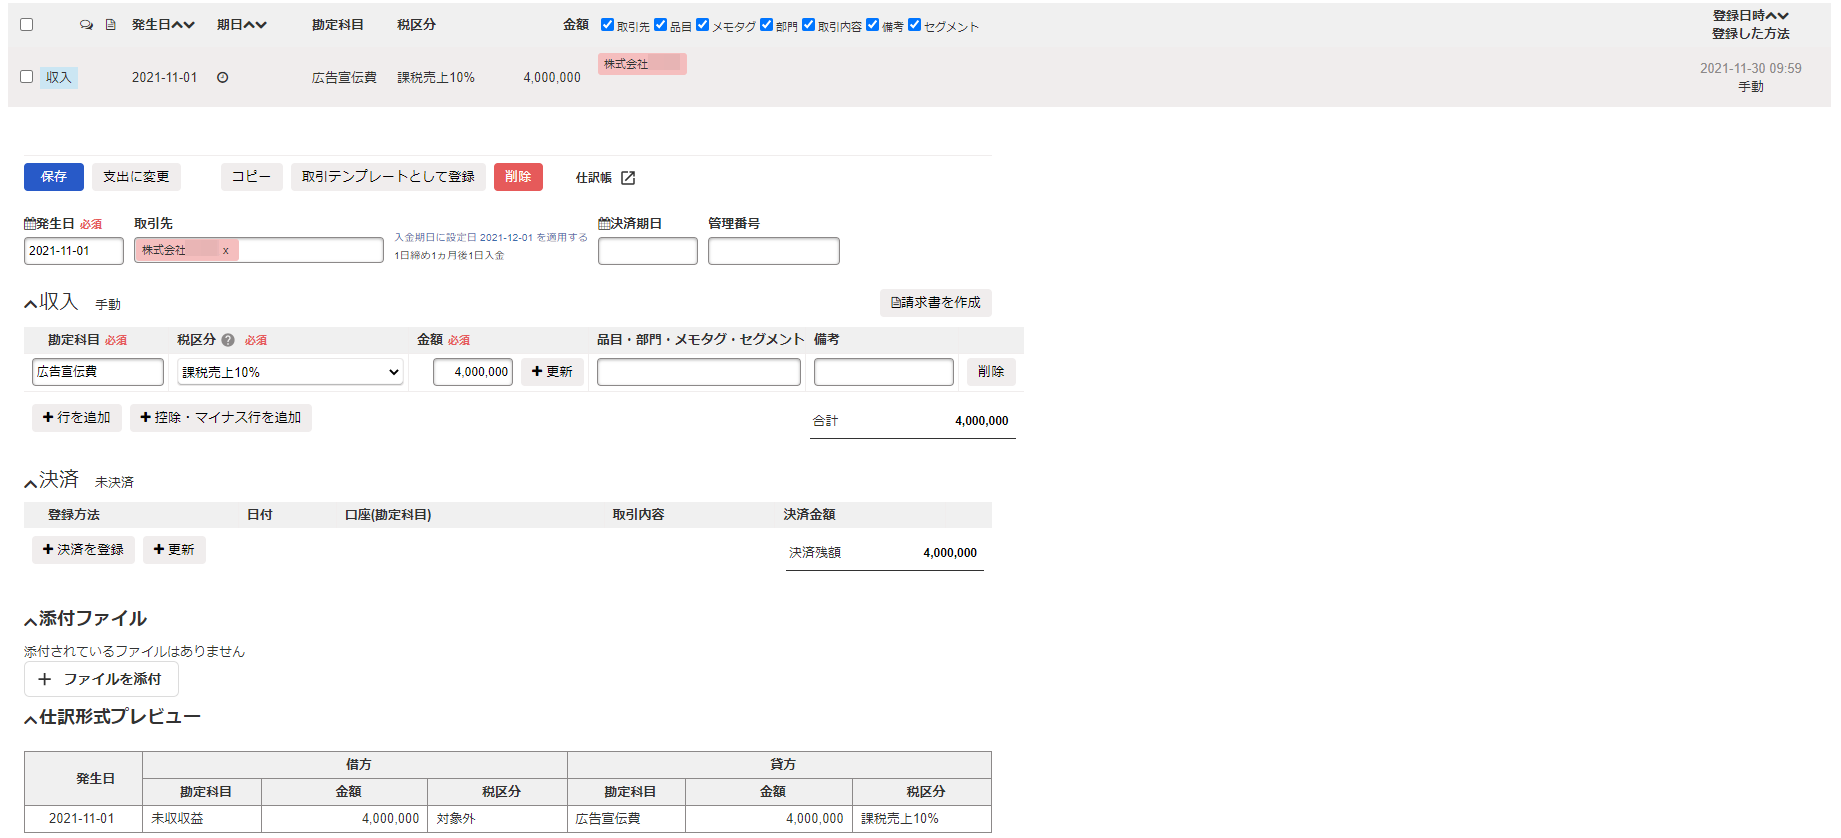Click the empty 決済期日 input field

pyautogui.click(x=648, y=251)
